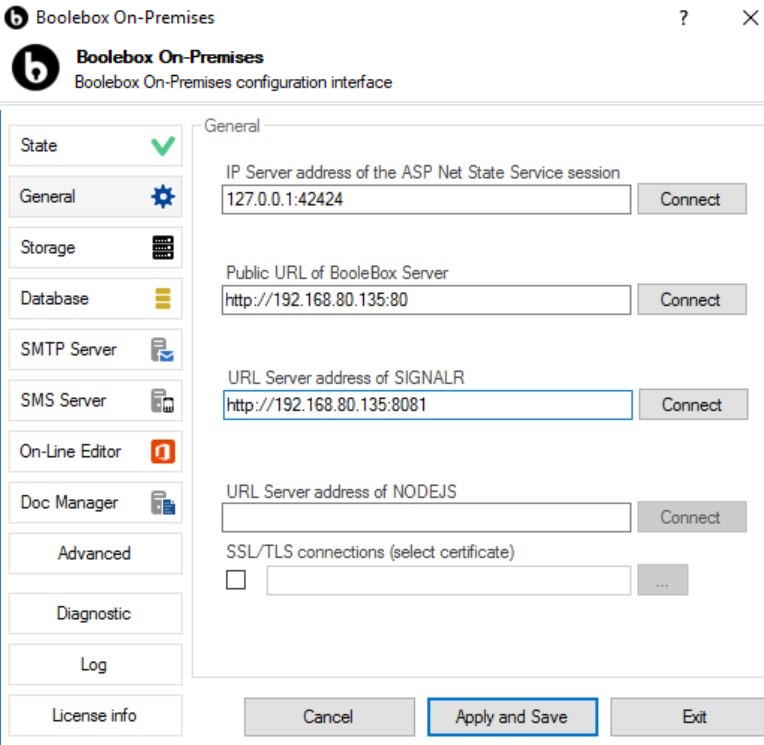Open the Advanced section
Screen dimensions: 764x745
pos(96,554)
